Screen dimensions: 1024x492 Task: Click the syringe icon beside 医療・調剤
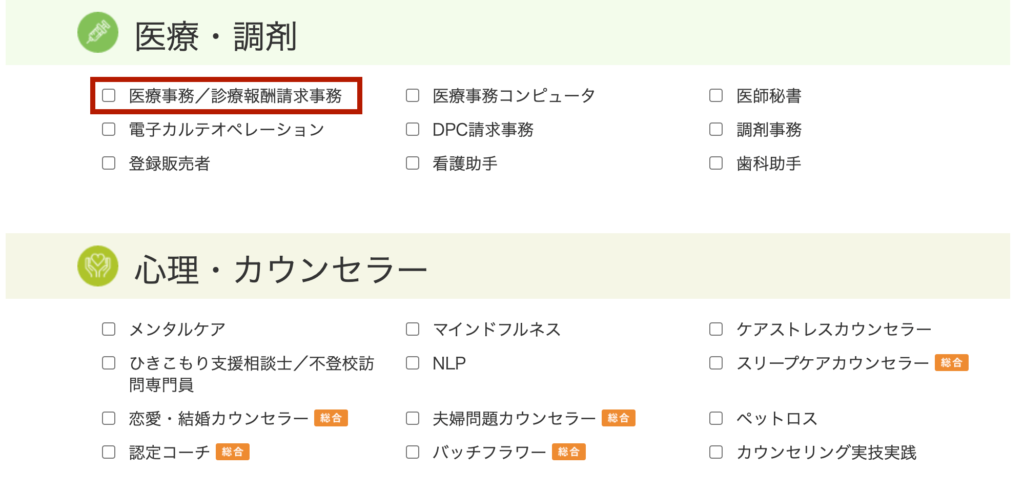[x=98, y=36]
